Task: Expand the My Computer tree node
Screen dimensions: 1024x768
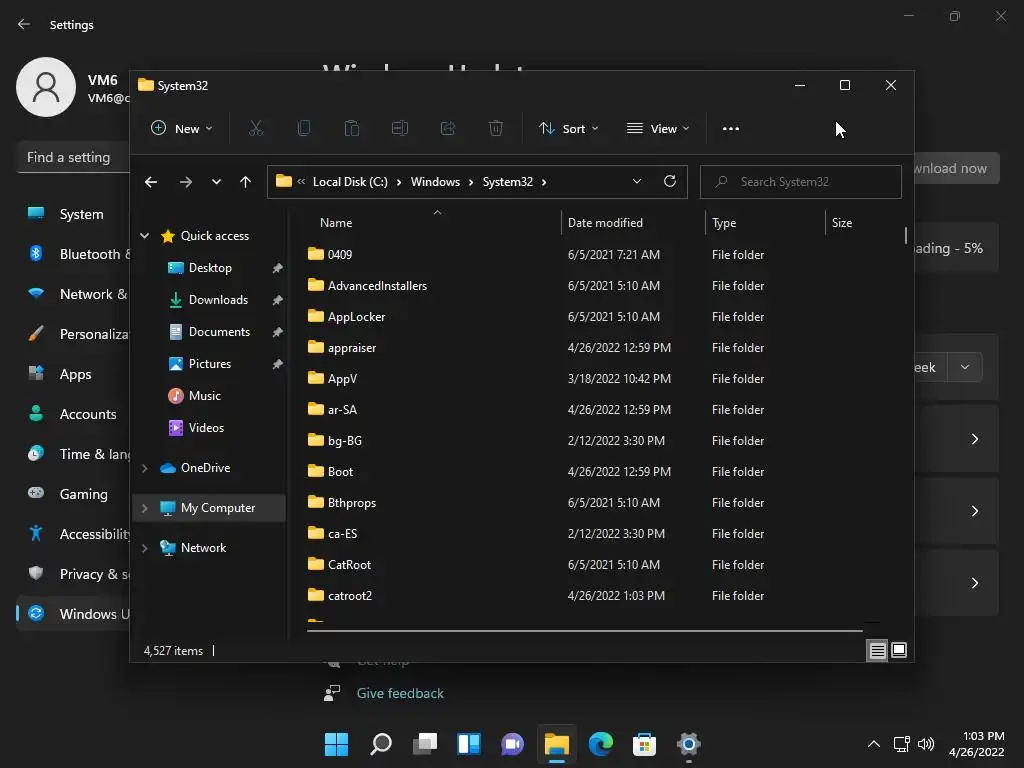Action: [x=145, y=508]
